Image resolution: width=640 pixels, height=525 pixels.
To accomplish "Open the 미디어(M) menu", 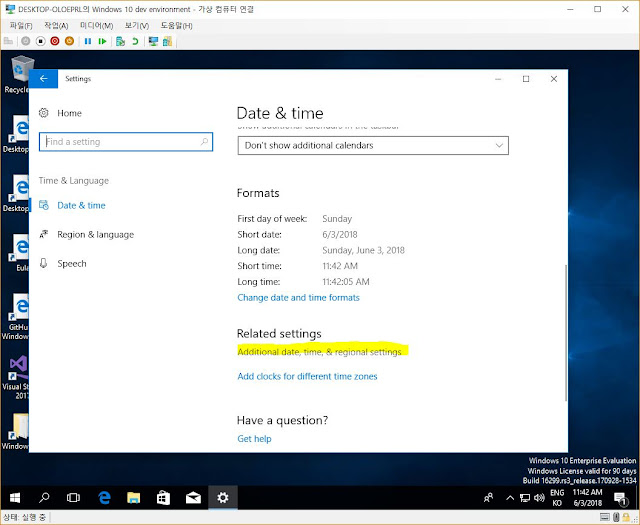I will (x=96, y=26).
